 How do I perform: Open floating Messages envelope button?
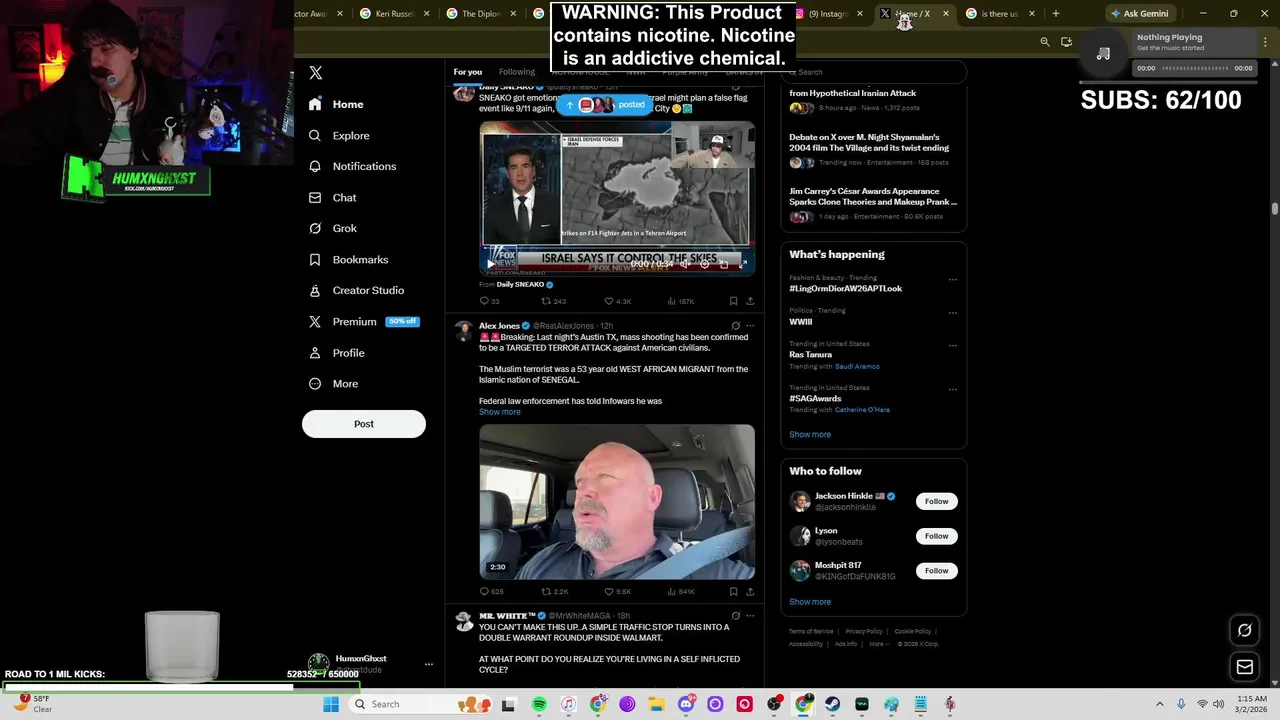tap(1245, 667)
